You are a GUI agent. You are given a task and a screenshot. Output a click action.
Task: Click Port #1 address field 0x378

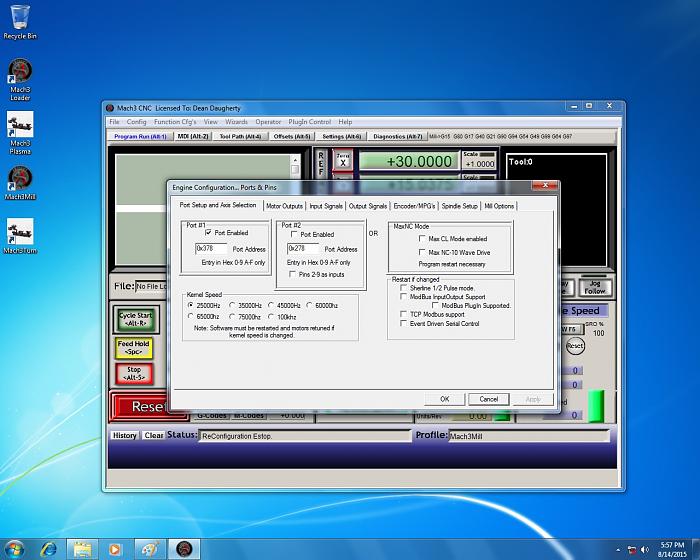coord(211,249)
